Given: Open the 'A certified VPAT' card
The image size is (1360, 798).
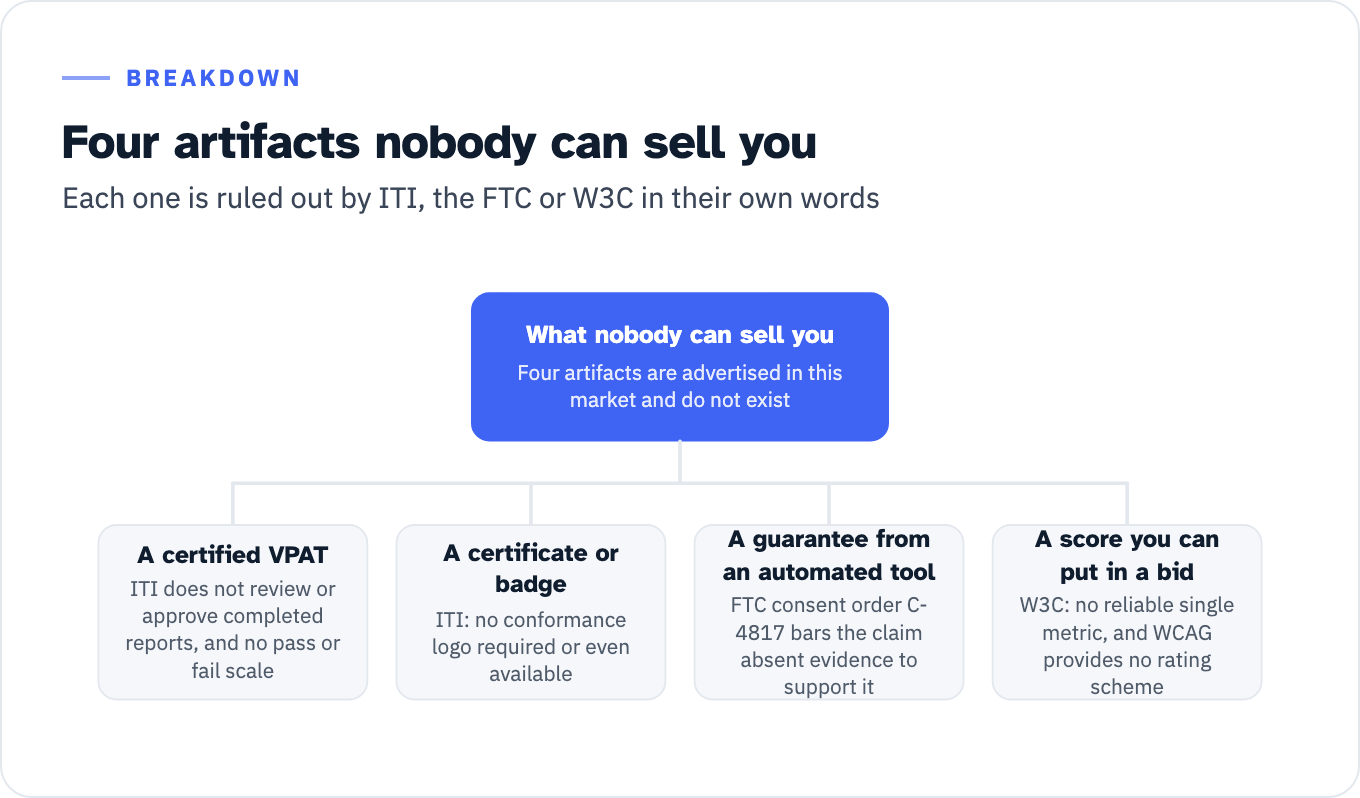Looking at the screenshot, I should coord(233,612).
